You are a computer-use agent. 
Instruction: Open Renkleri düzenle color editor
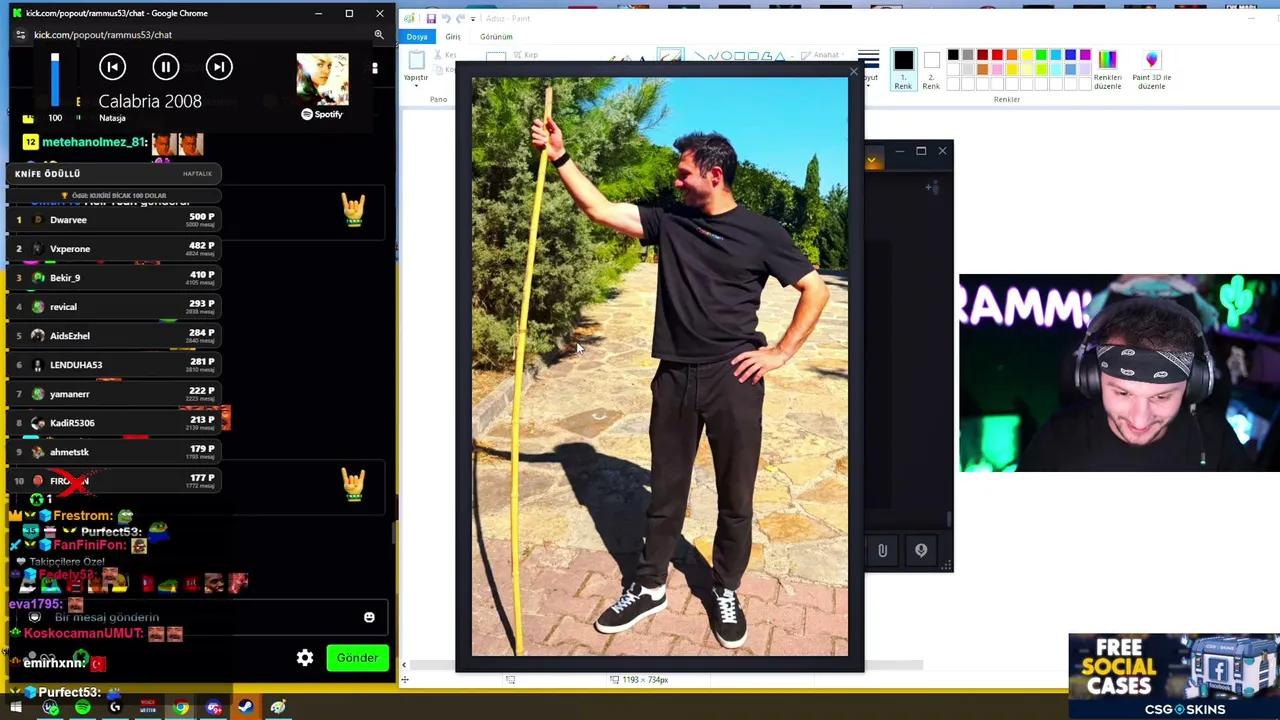pos(1107,70)
